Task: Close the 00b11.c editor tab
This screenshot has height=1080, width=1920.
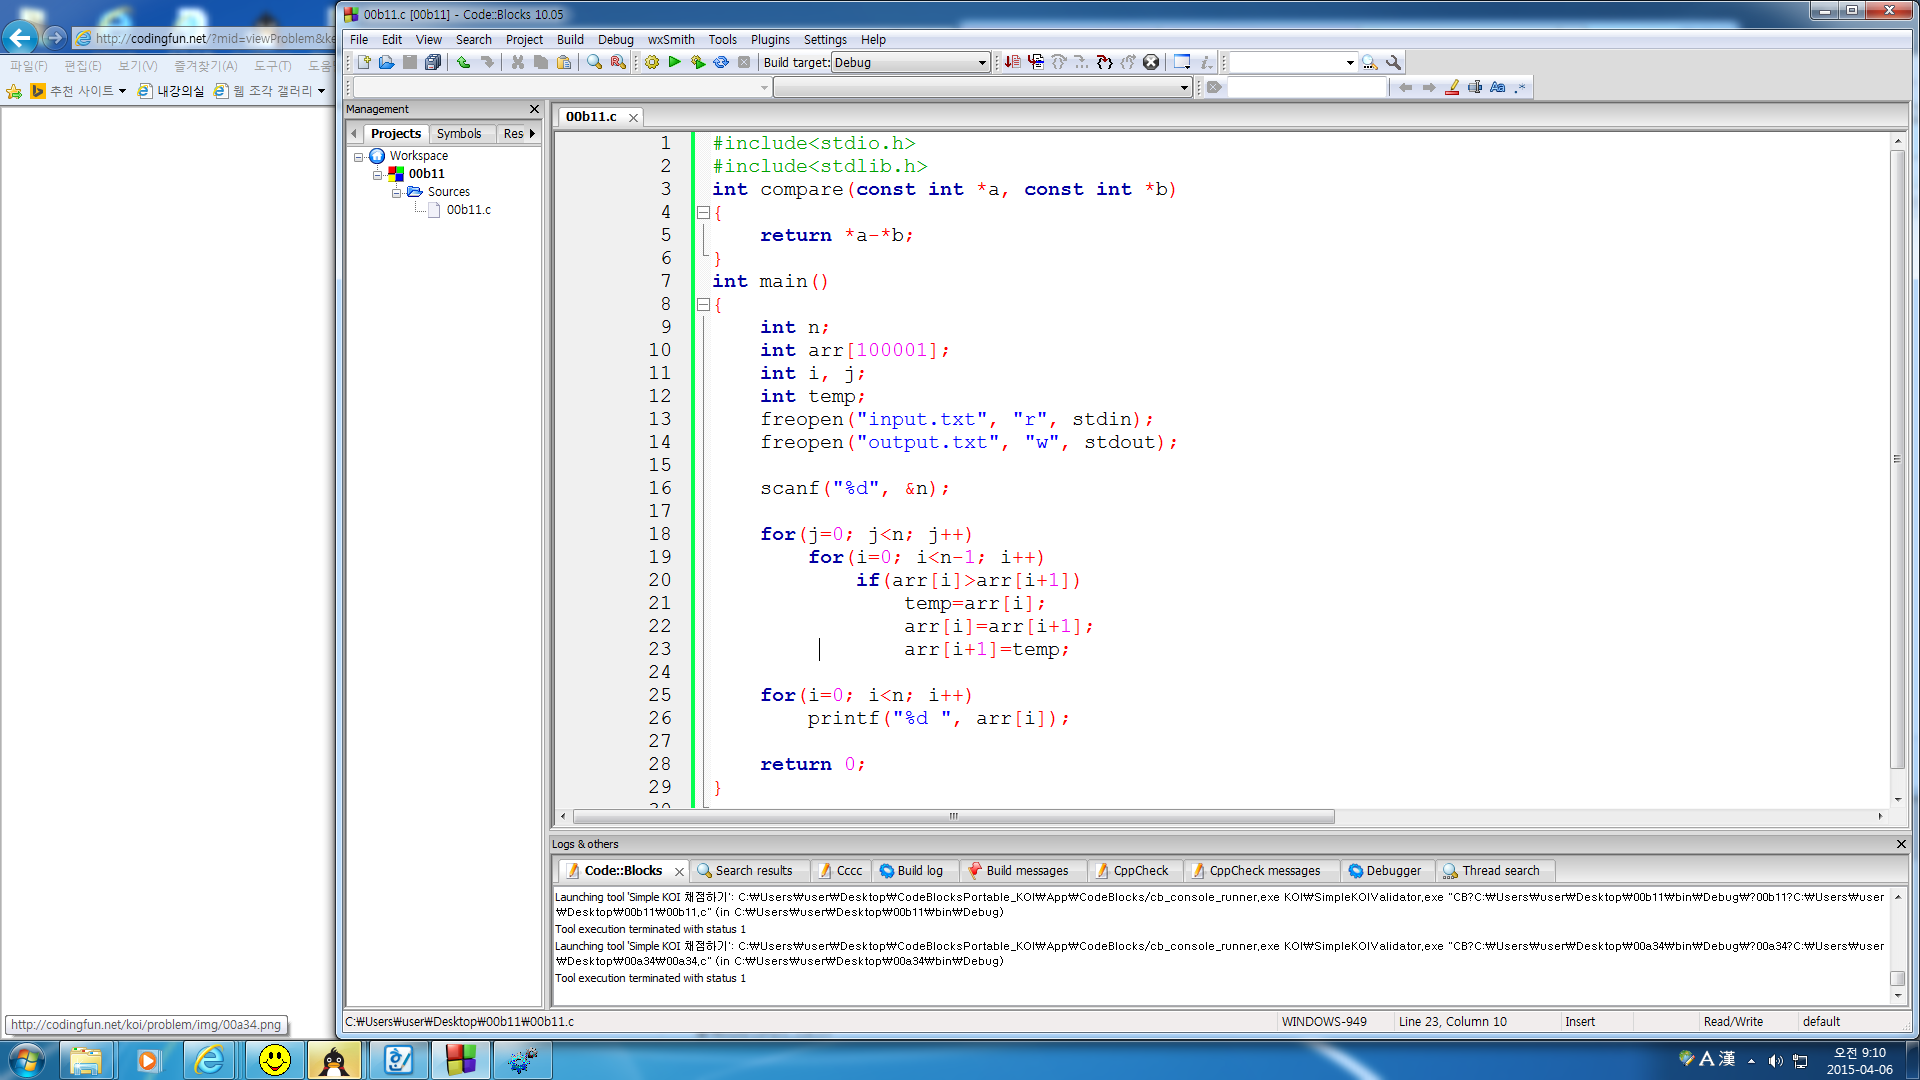Action: (x=633, y=118)
